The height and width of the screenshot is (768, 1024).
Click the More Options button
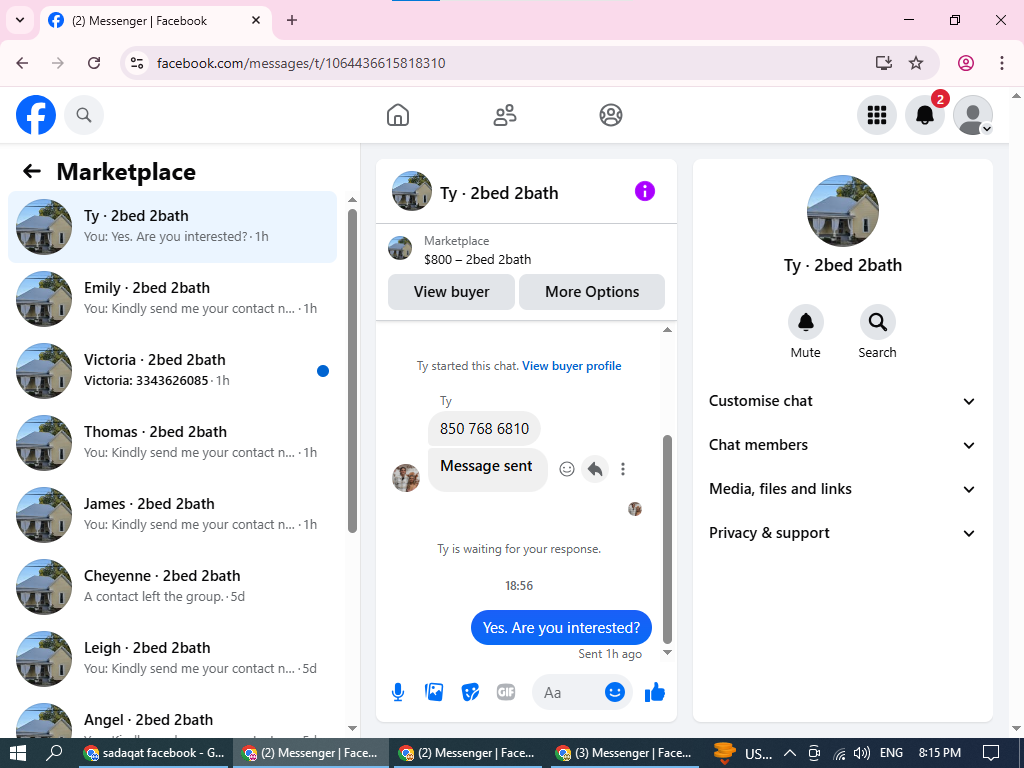(x=592, y=292)
